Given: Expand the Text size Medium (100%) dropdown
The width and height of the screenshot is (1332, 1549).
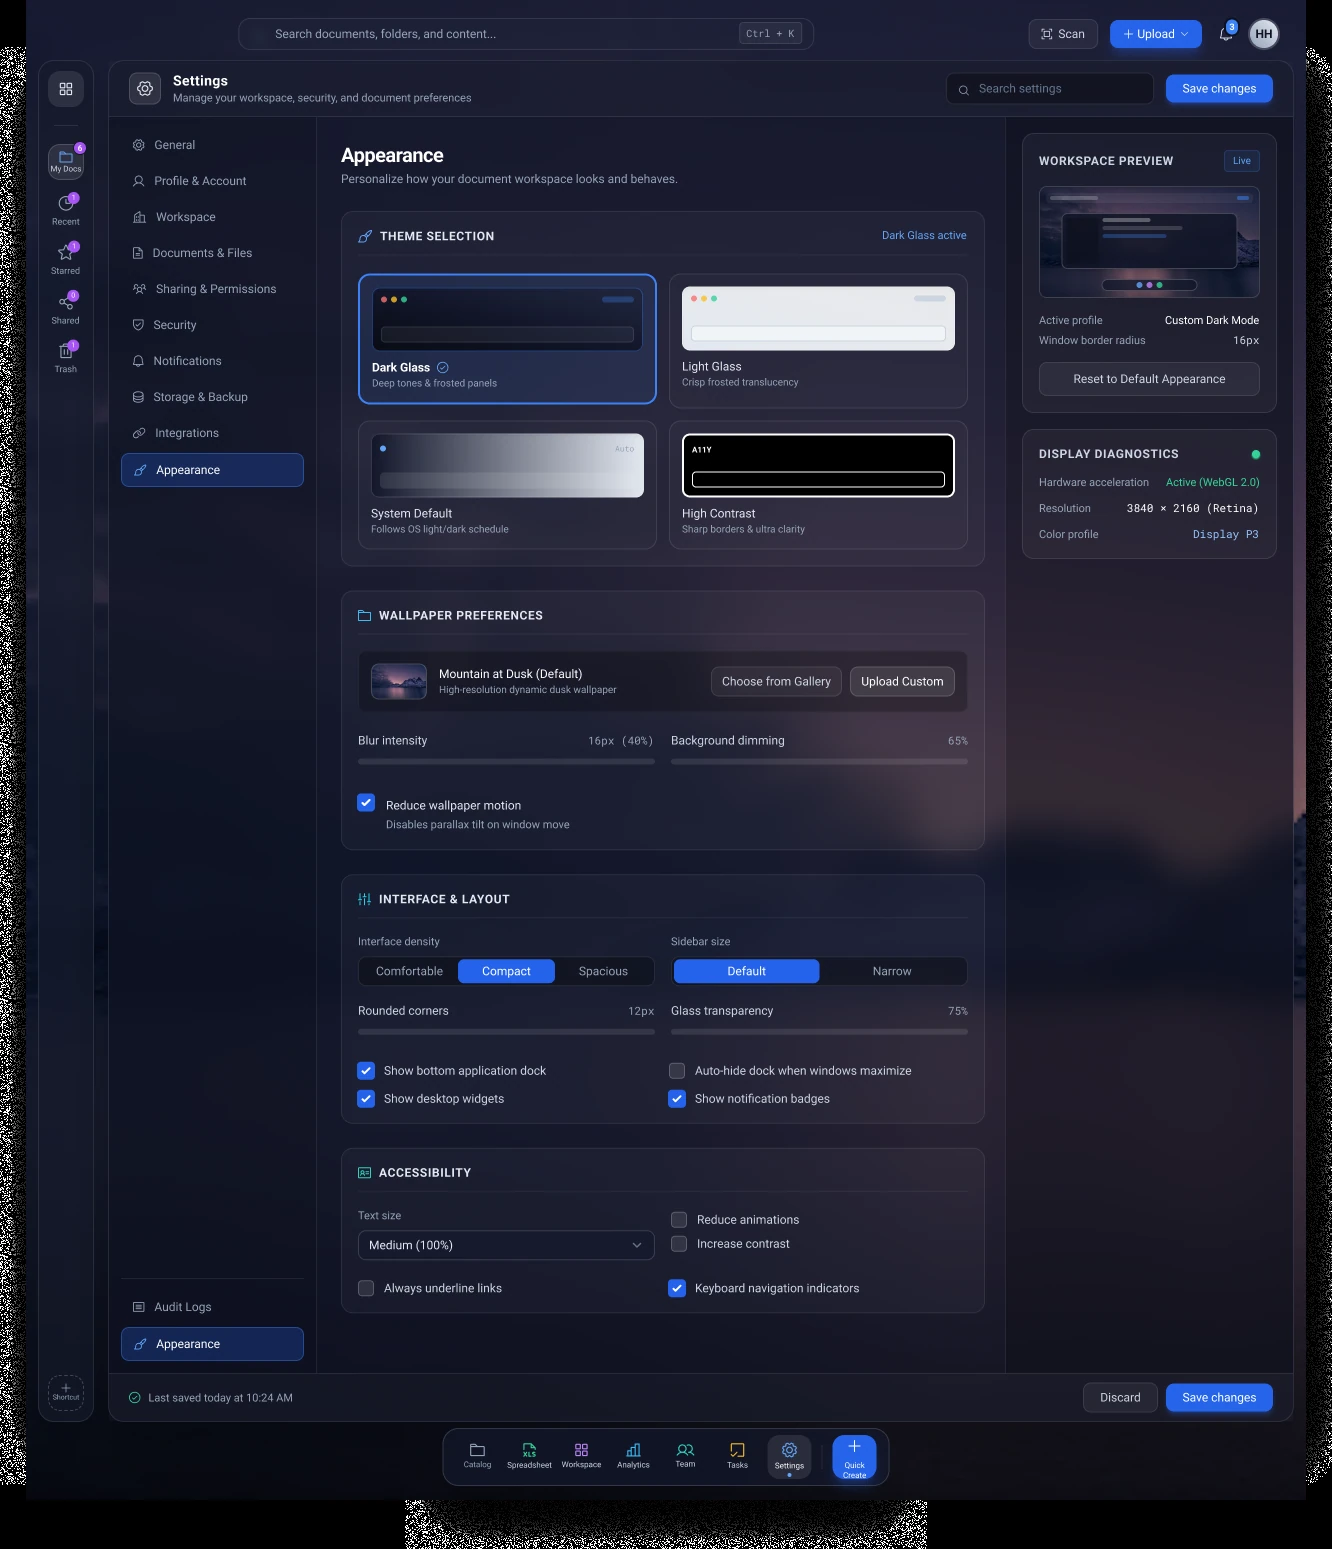Looking at the screenshot, I should (x=506, y=1245).
